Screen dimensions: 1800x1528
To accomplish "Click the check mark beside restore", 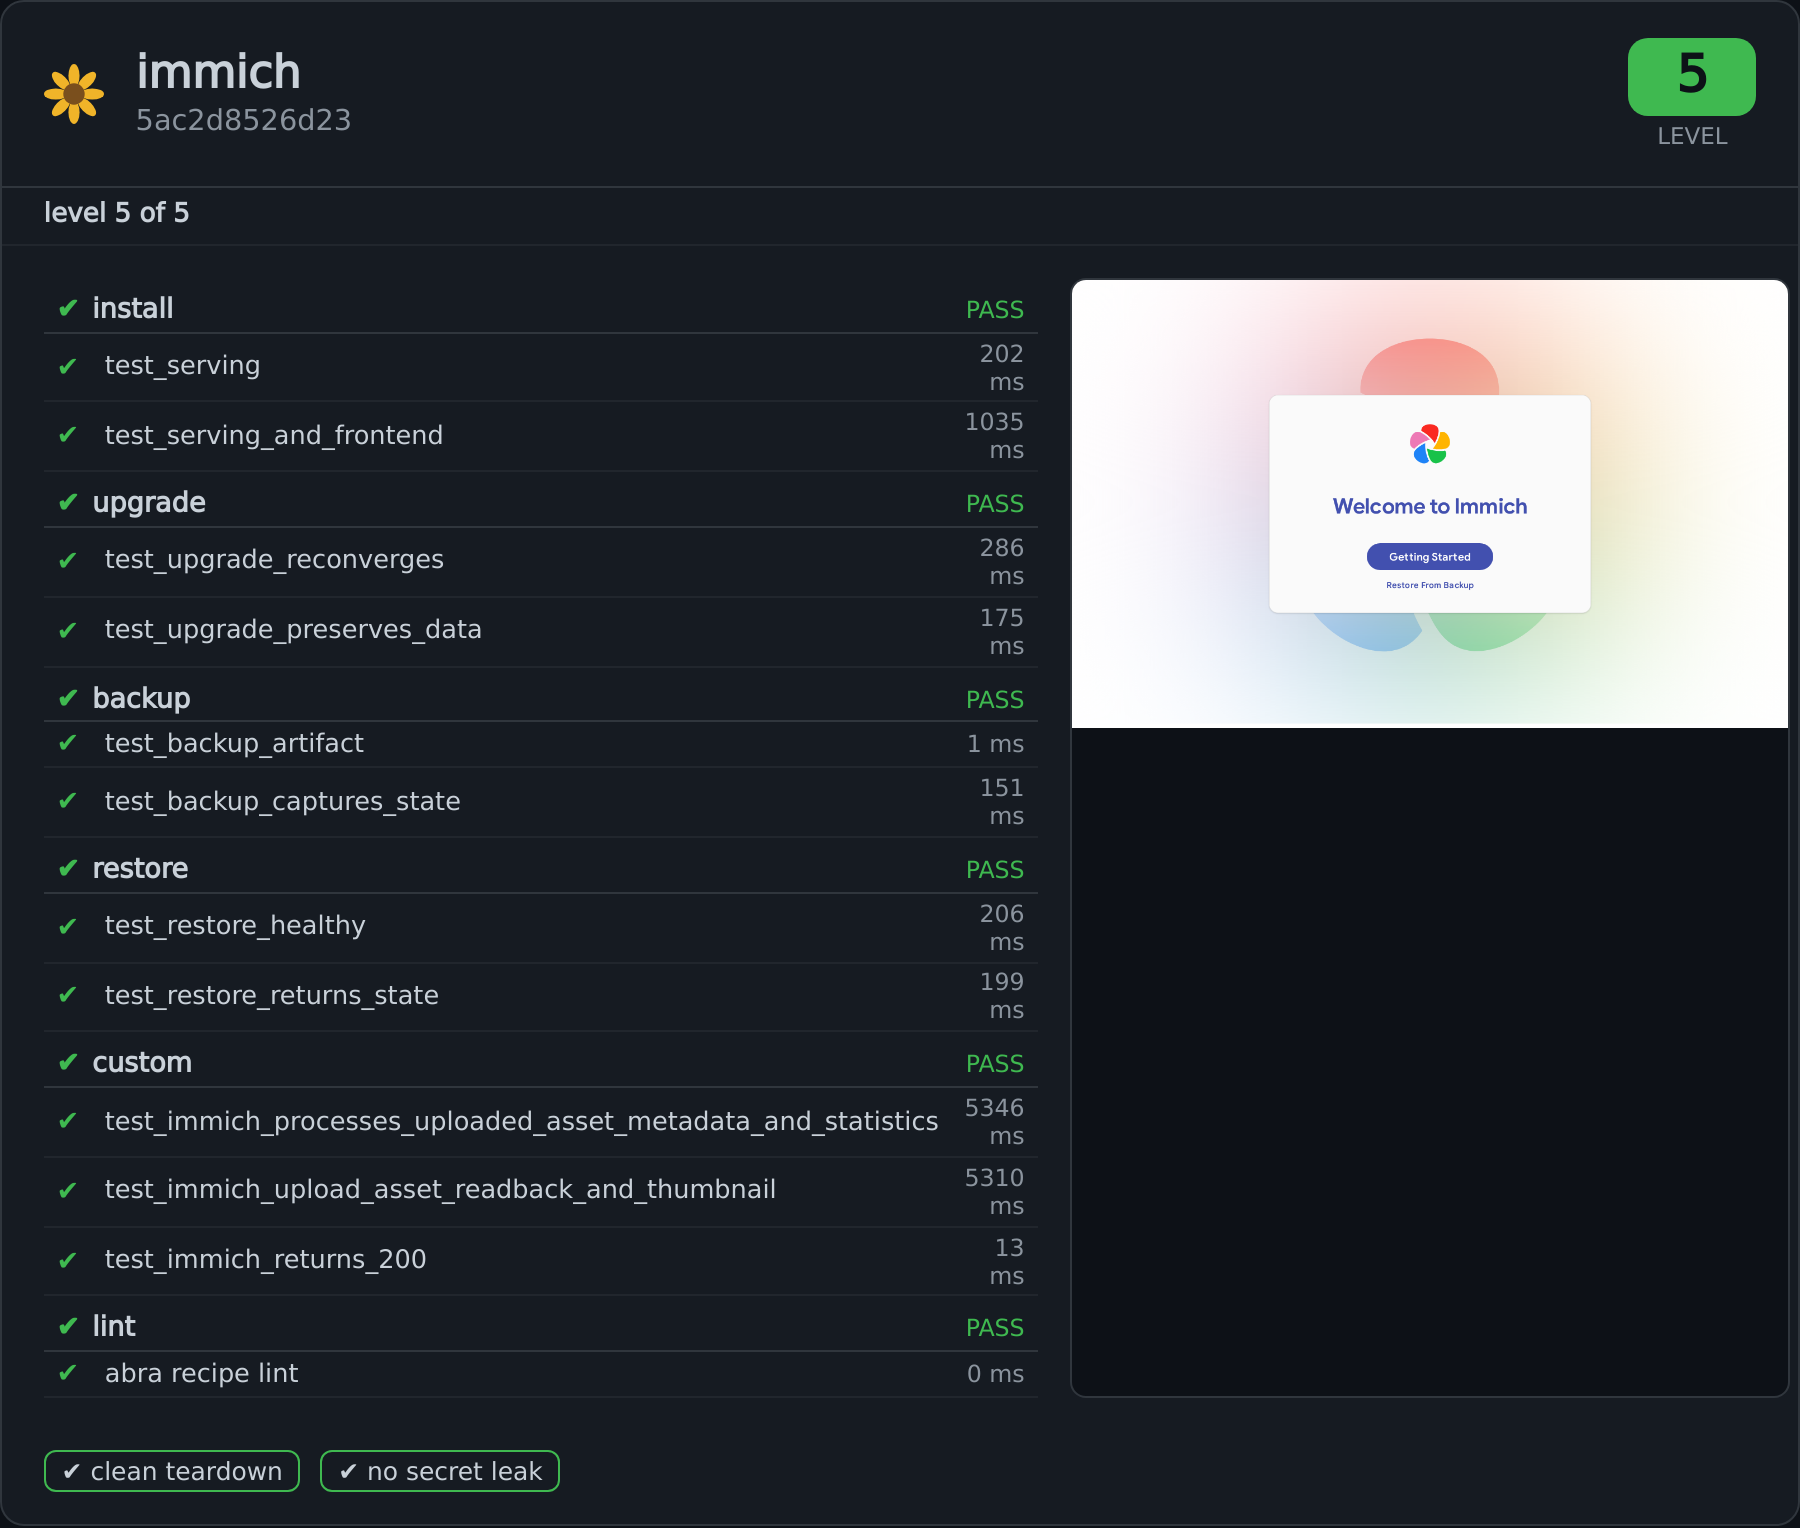I will pyautogui.click(x=68, y=868).
